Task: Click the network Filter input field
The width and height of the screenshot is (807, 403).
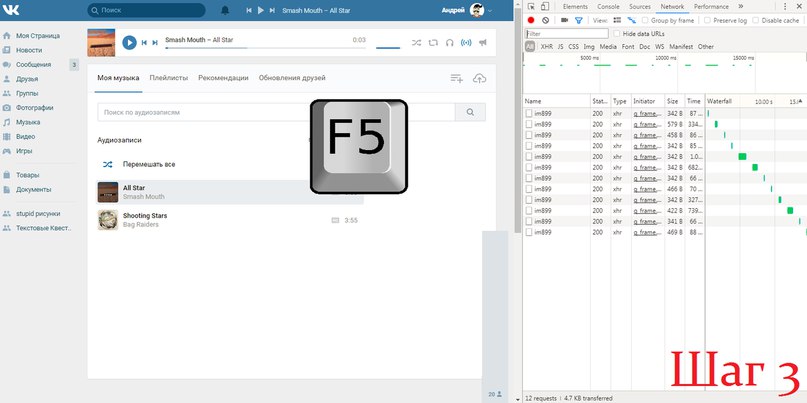Action: click(x=567, y=33)
